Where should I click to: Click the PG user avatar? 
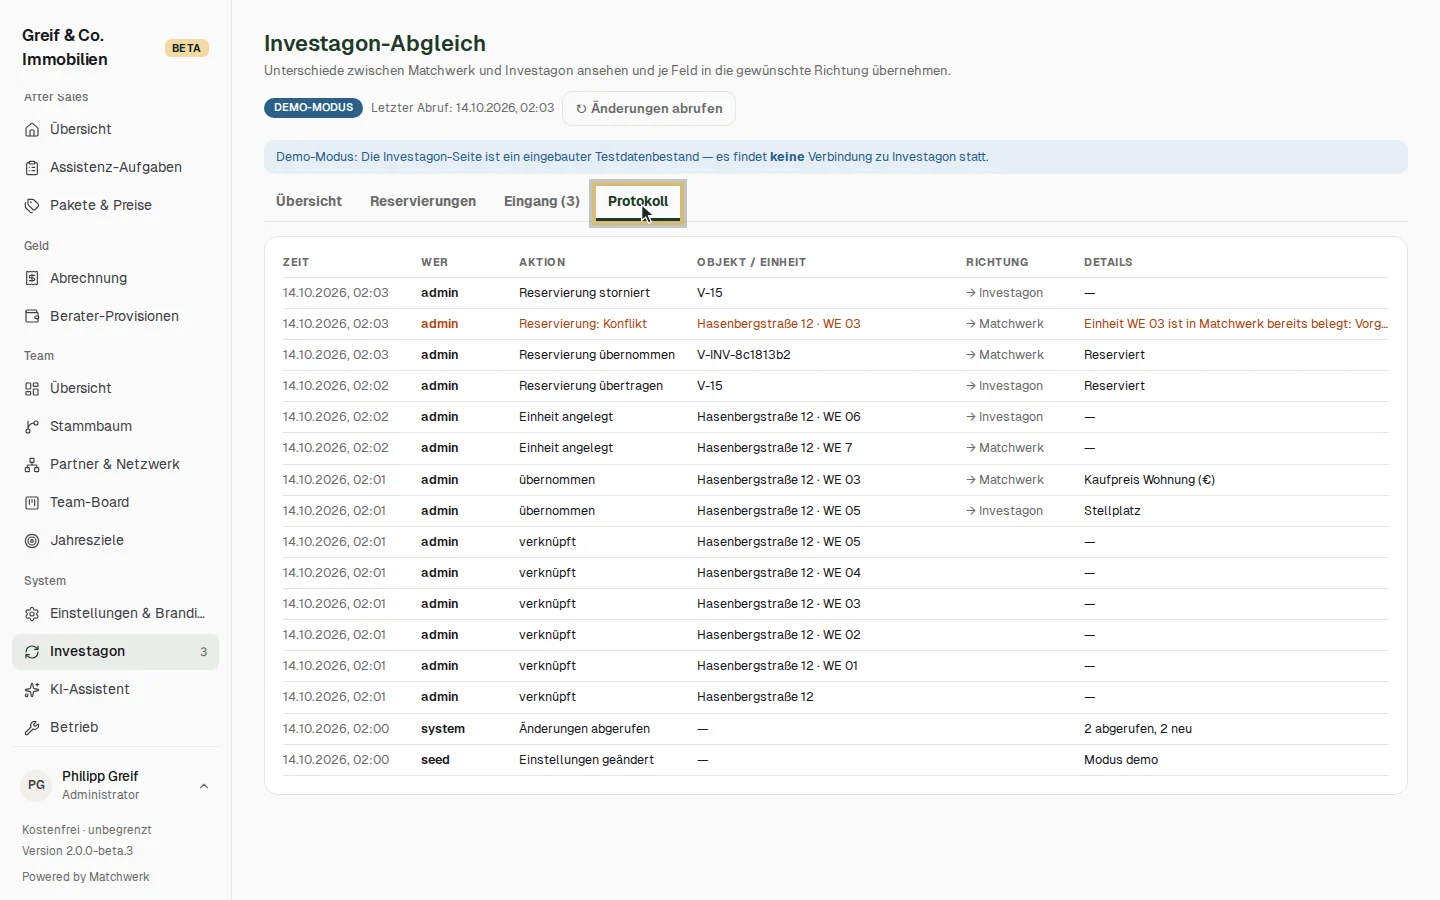[36, 785]
